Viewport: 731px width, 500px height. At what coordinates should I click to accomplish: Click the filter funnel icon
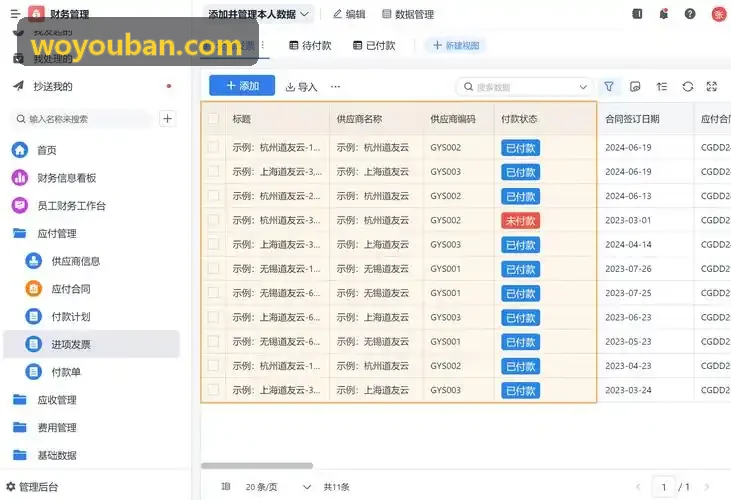pos(609,87)
